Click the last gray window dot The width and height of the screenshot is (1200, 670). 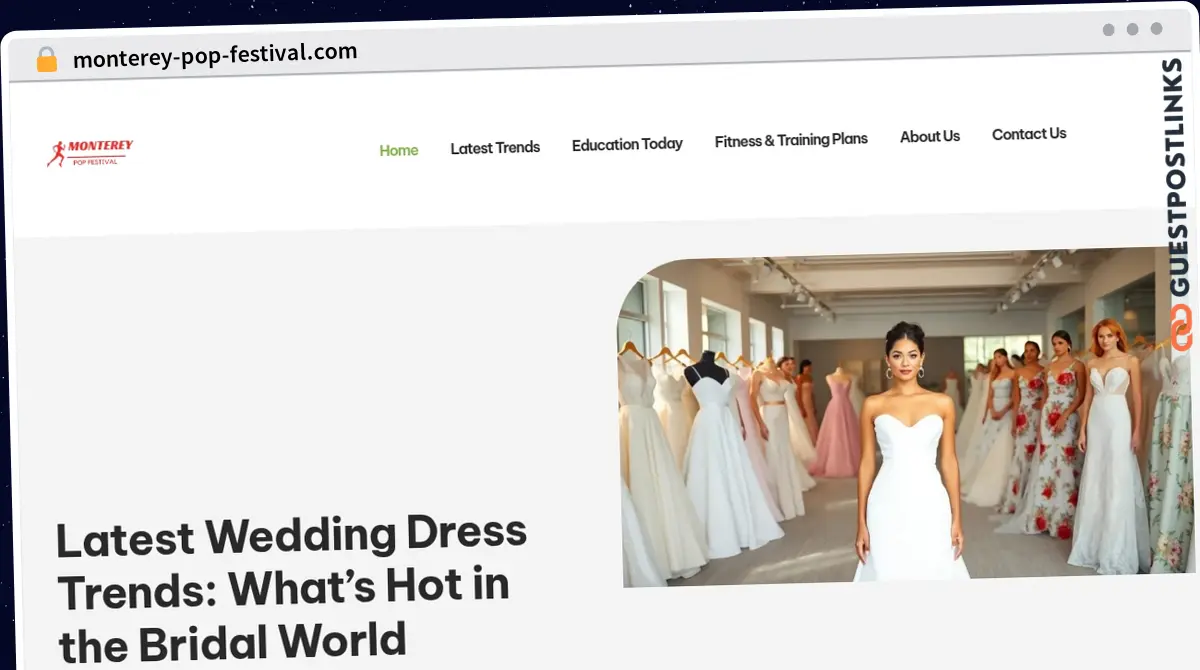click(1156, 29)
